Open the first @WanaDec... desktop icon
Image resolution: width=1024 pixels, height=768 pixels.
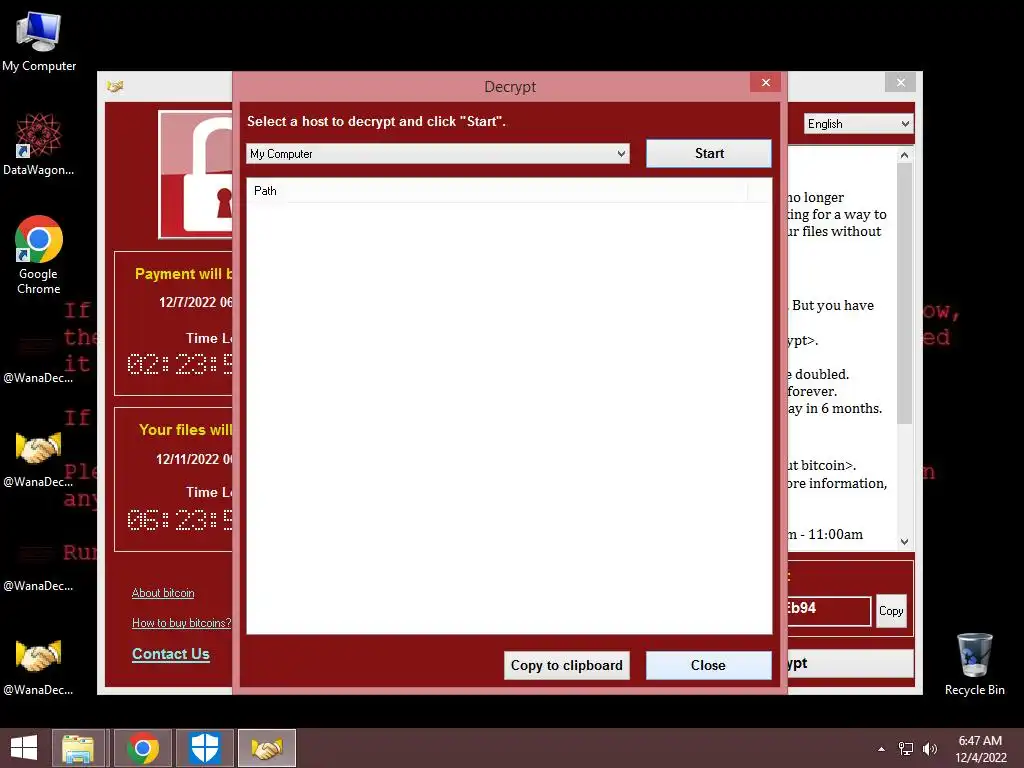pos(39,358)
